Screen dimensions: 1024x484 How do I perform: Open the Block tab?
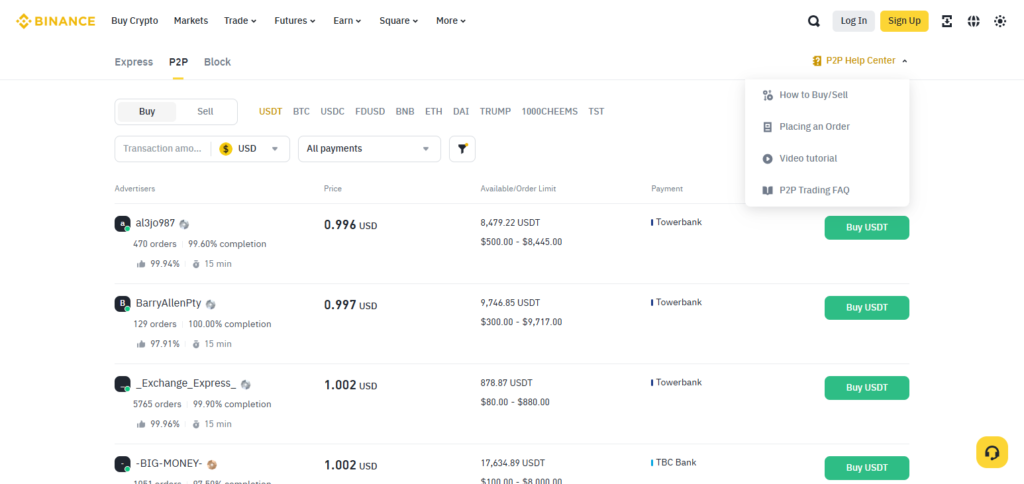217,62
